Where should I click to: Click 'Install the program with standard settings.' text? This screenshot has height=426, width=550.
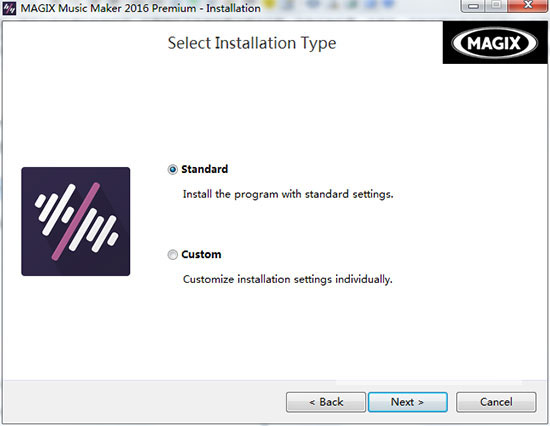click(288, 194)
